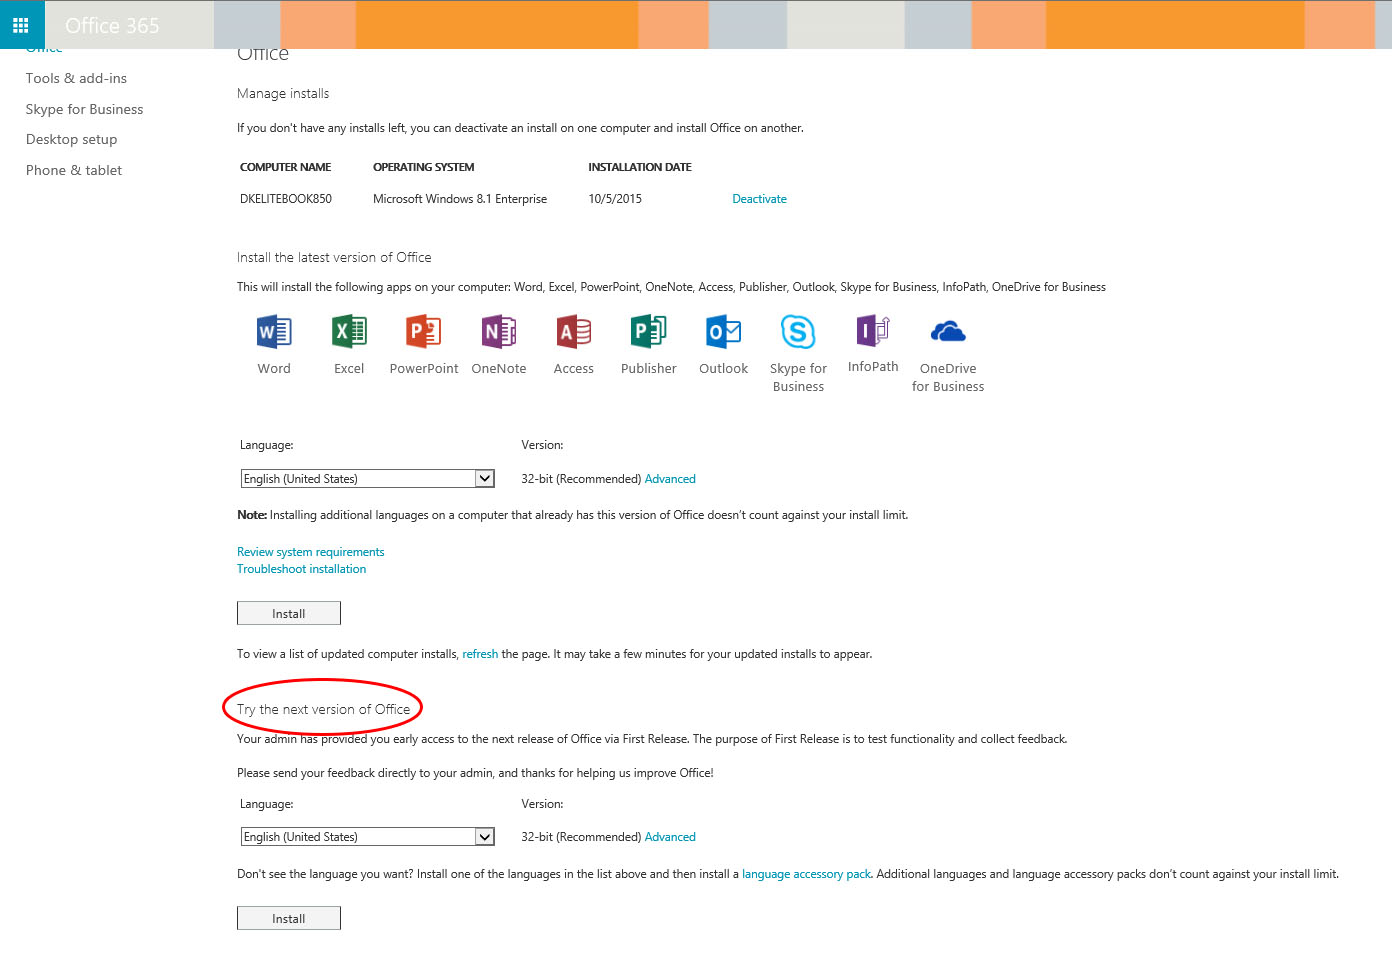Click the INSTALLATION DATE column header
Image resolution: width=1392 pixels, height=960 pixels.
[x=640, y=167]
